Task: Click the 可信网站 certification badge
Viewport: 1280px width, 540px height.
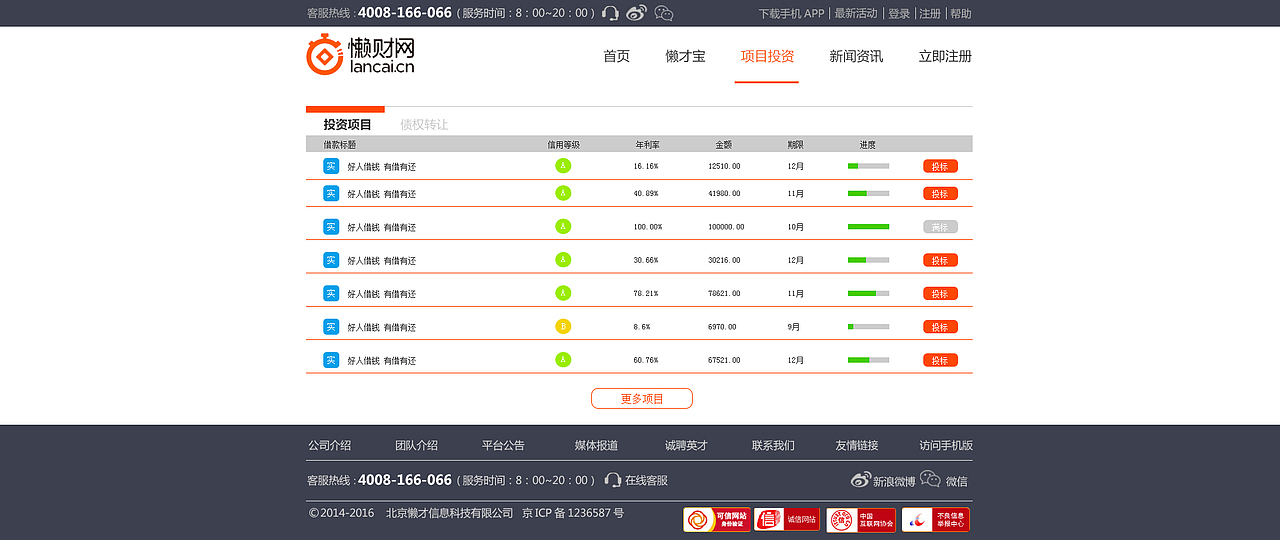Action: (717, 520)
